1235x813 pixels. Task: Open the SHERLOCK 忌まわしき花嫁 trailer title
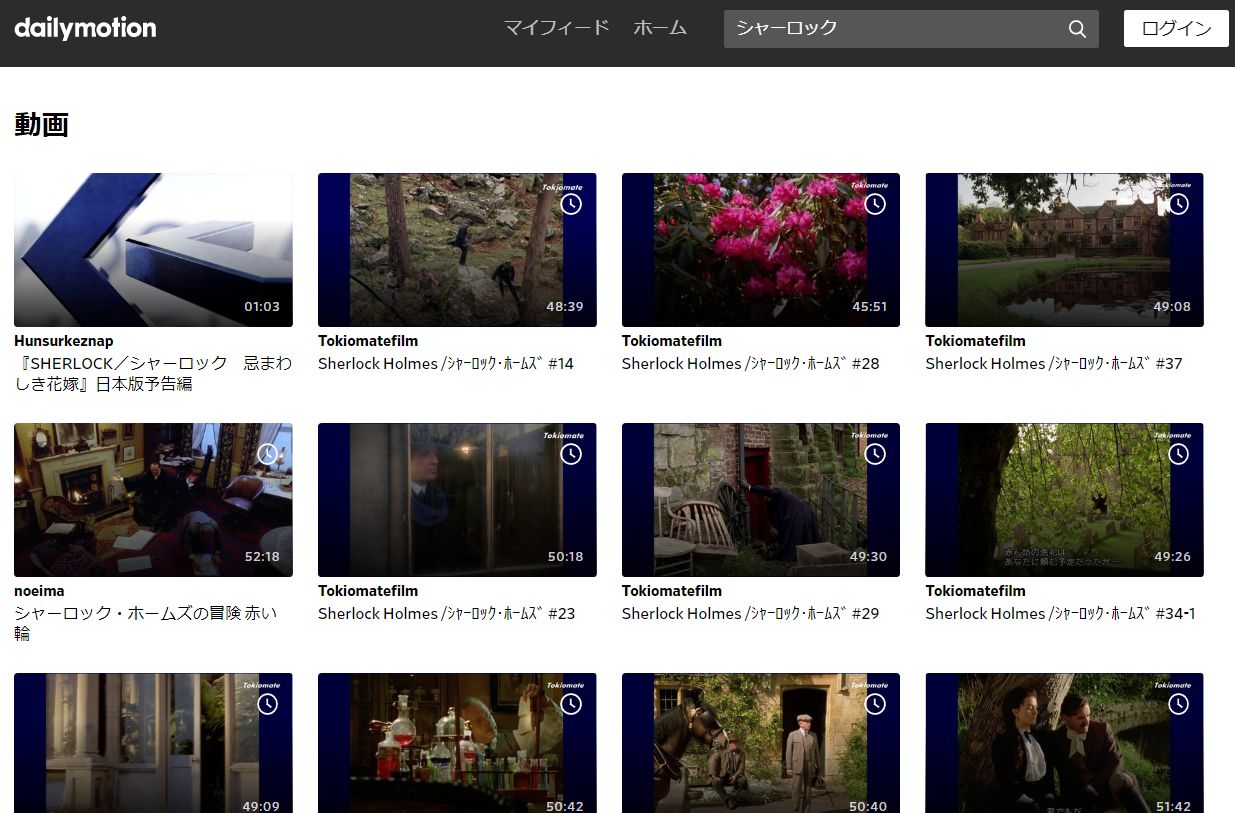pyautogui.click(x=153, y=373)
